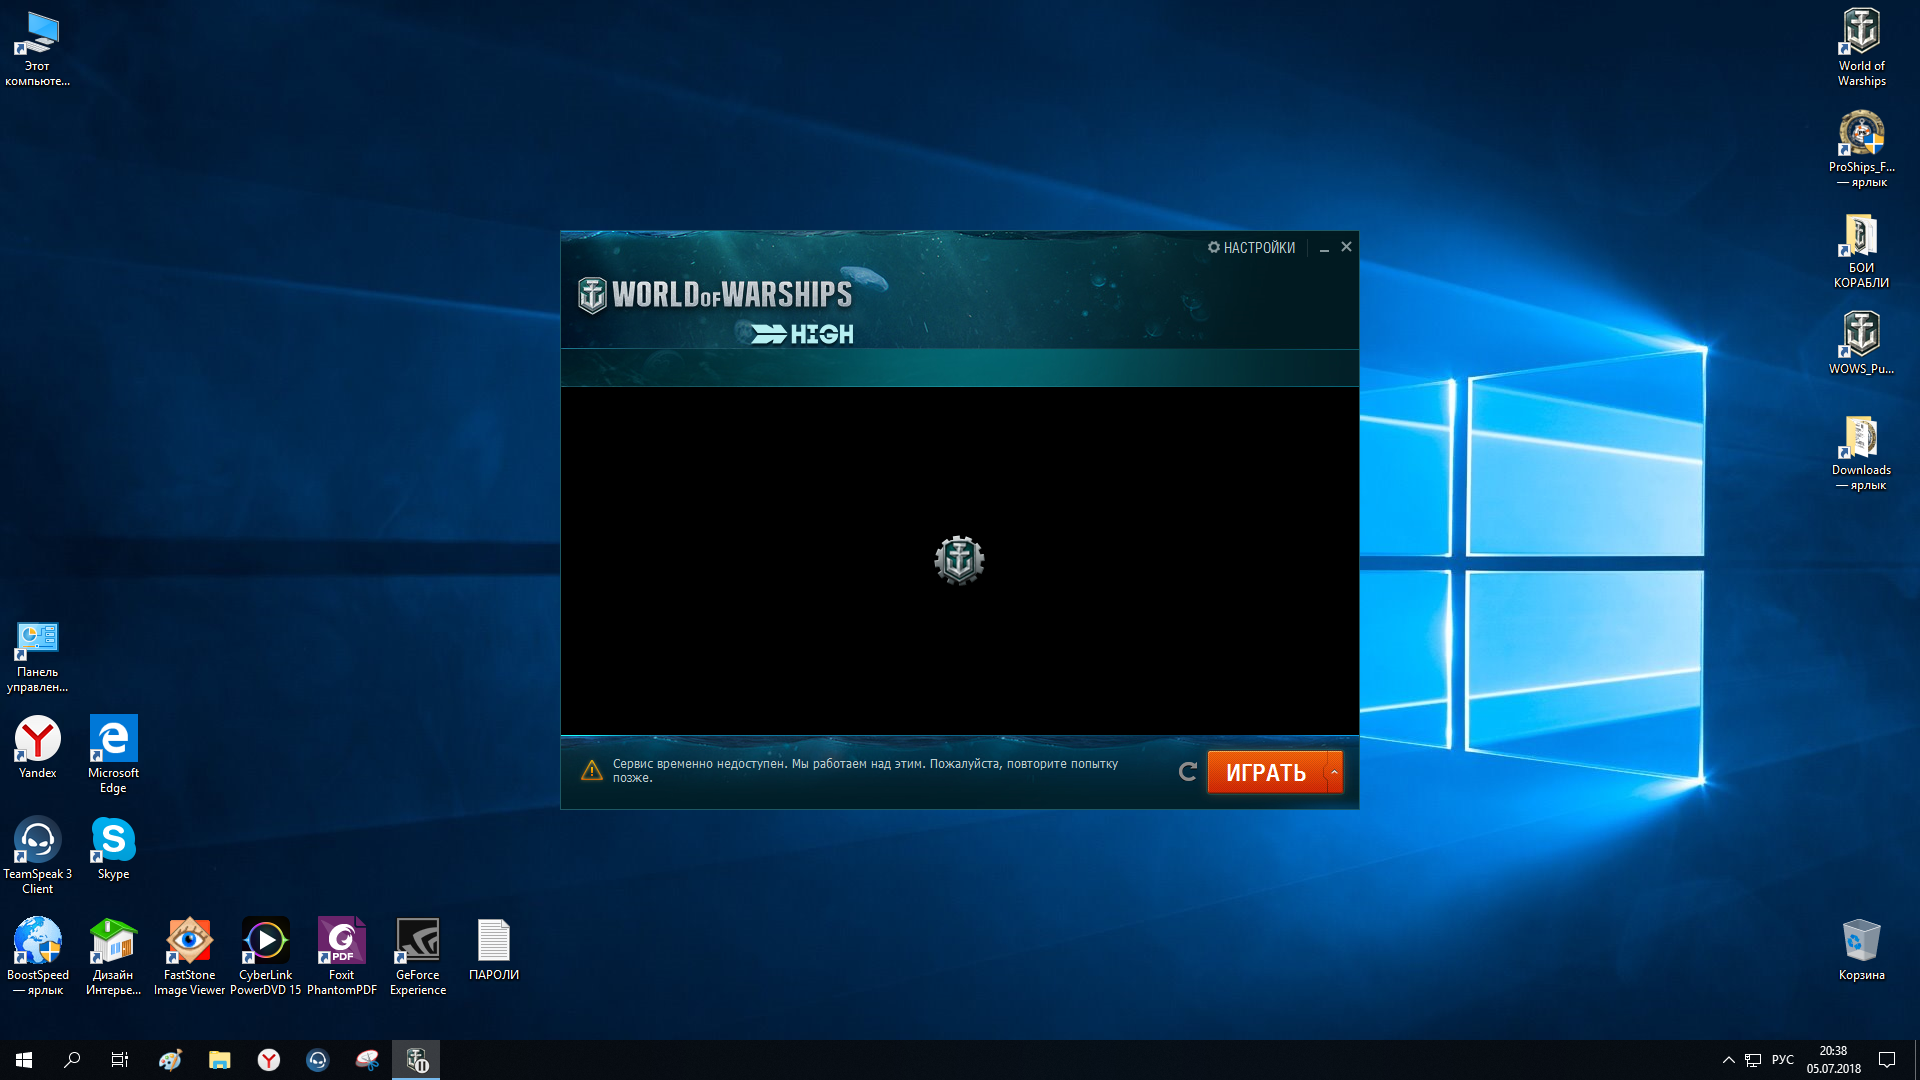Open the Windows Start menu

click(24, 1060)
